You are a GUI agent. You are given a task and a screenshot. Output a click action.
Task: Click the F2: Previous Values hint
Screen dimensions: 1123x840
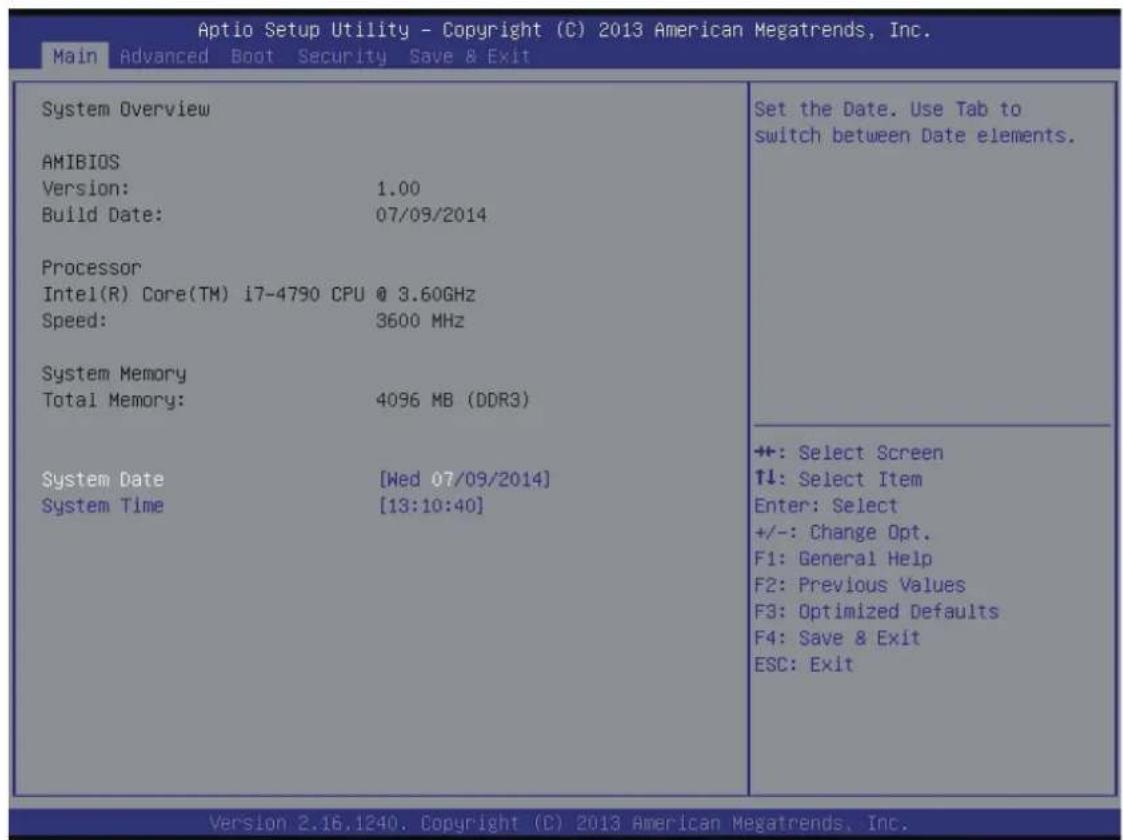click(x=859, y=585)
